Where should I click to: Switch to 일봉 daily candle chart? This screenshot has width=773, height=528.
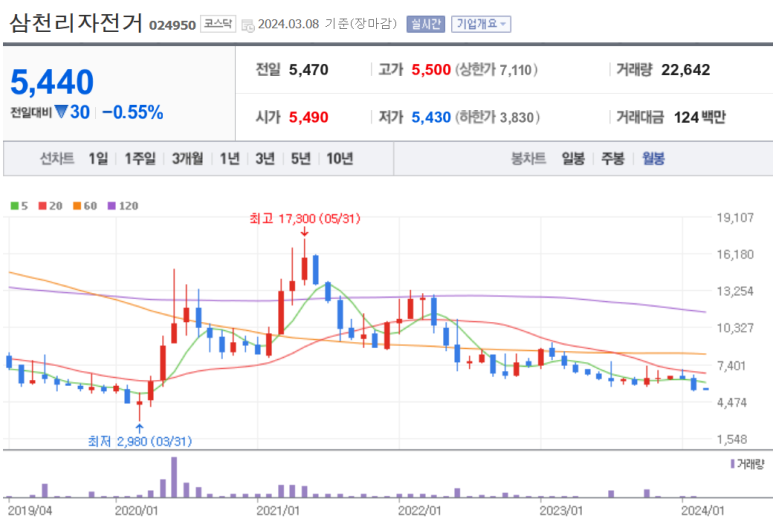[x=573, y=159]
